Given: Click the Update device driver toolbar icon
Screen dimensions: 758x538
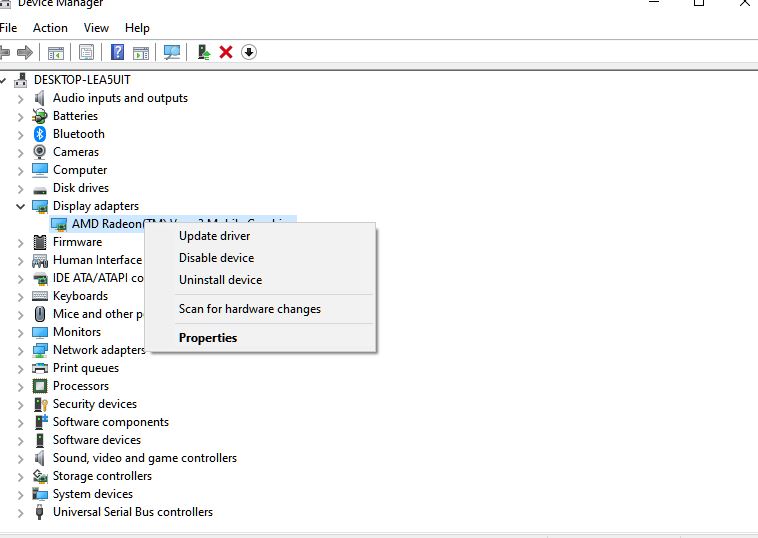Looking at the screenshot, I should [x=204, y=52].
